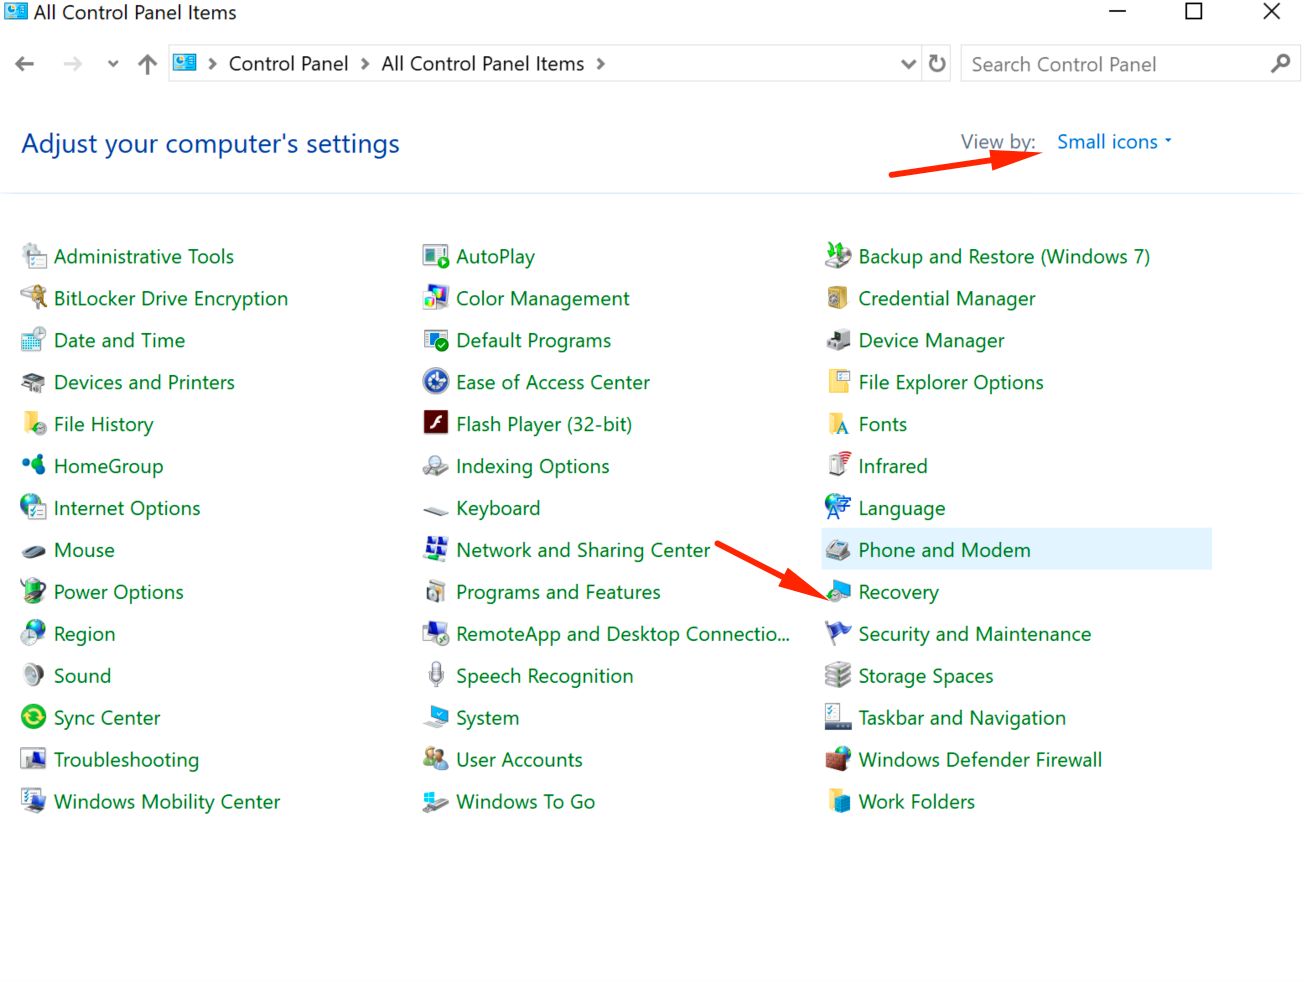The height and width of the screenshot is (982, 1304).
Task: Refresh the Control Panel view
Action: click(x=937, y=64)
